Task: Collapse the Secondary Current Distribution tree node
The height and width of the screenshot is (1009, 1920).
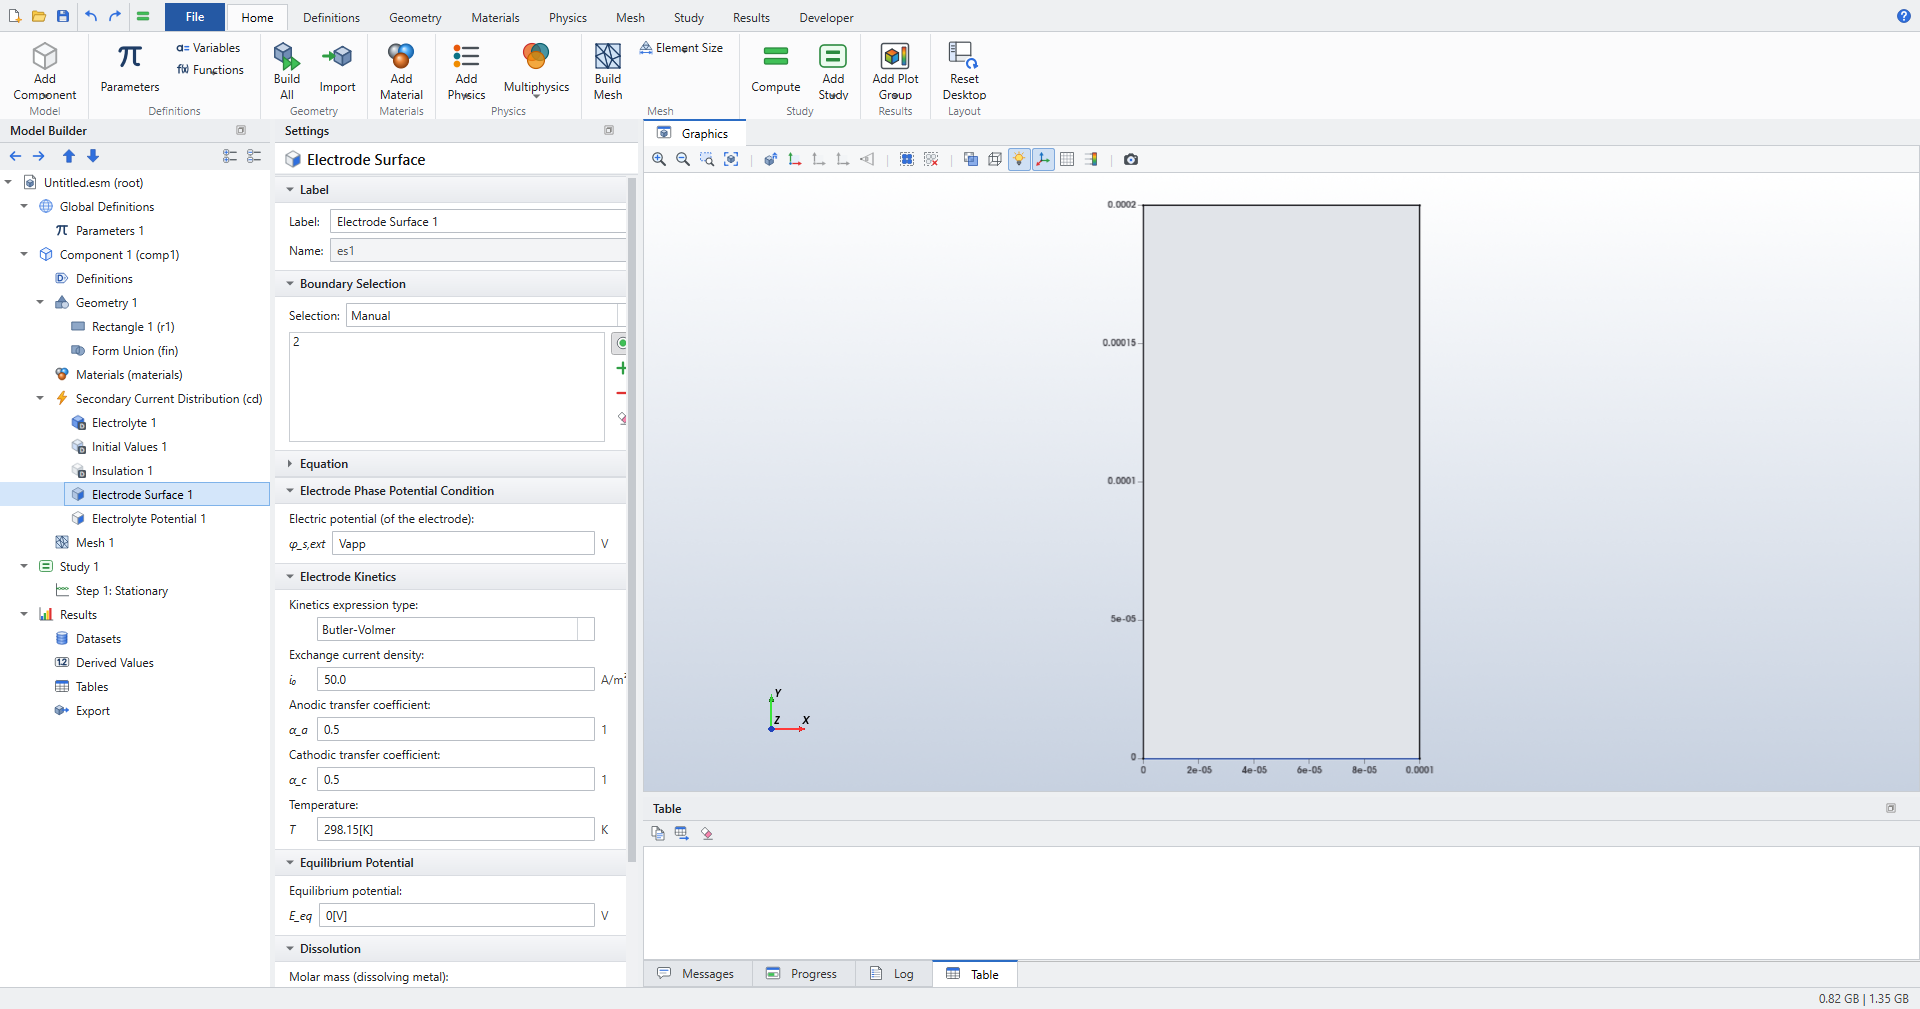Action: coord(40,398)
